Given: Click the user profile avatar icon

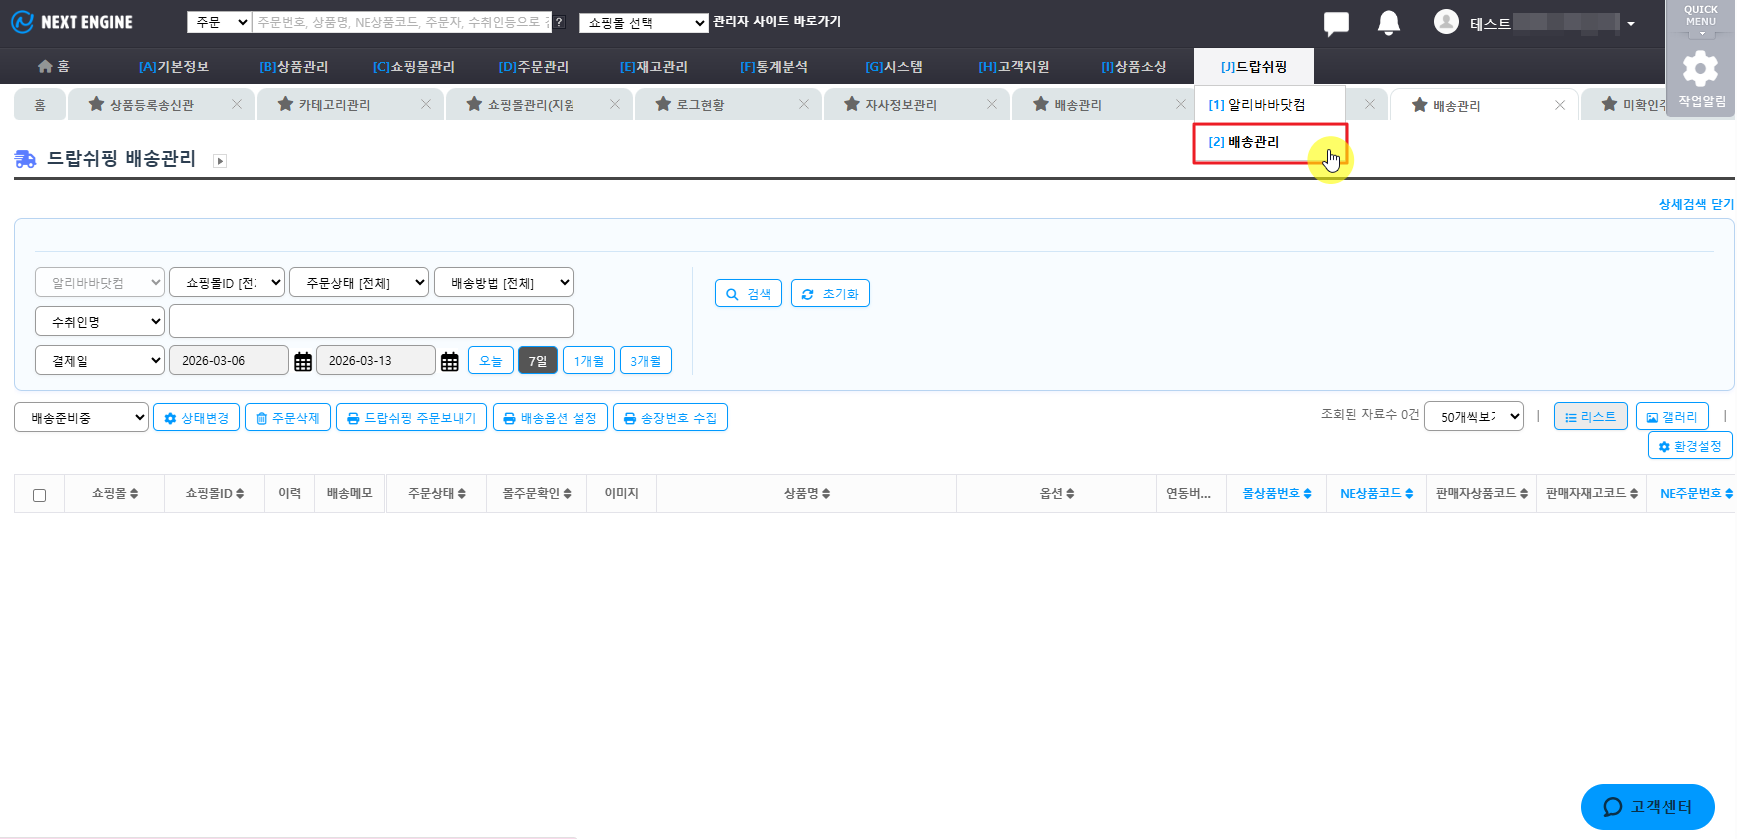Looking at the screenshot, I should point(1446,22).
